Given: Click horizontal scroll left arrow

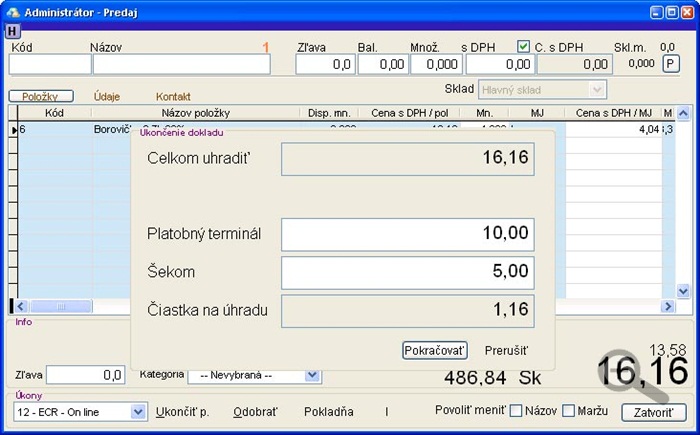Looking at the screenshot, I should 21,306.
